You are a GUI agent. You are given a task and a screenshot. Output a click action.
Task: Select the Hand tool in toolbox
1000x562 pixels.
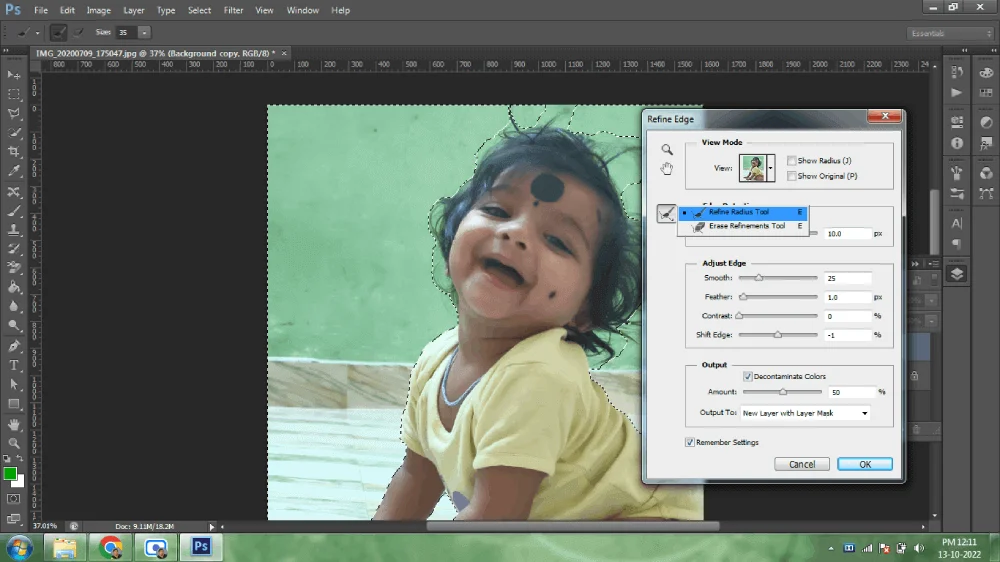point(13,424)
